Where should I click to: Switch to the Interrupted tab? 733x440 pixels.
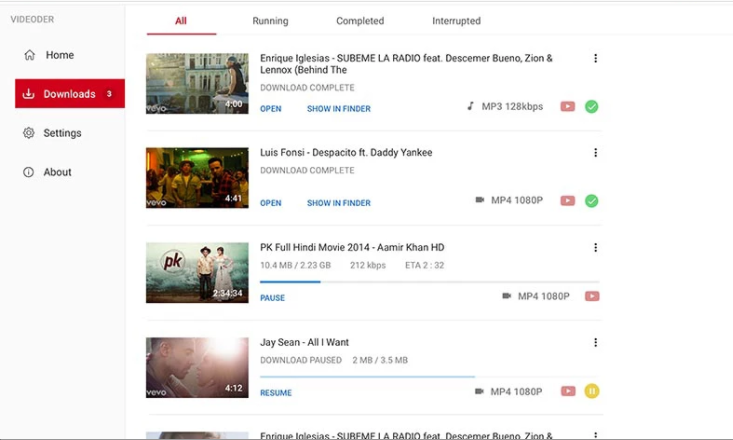(456, 21)
